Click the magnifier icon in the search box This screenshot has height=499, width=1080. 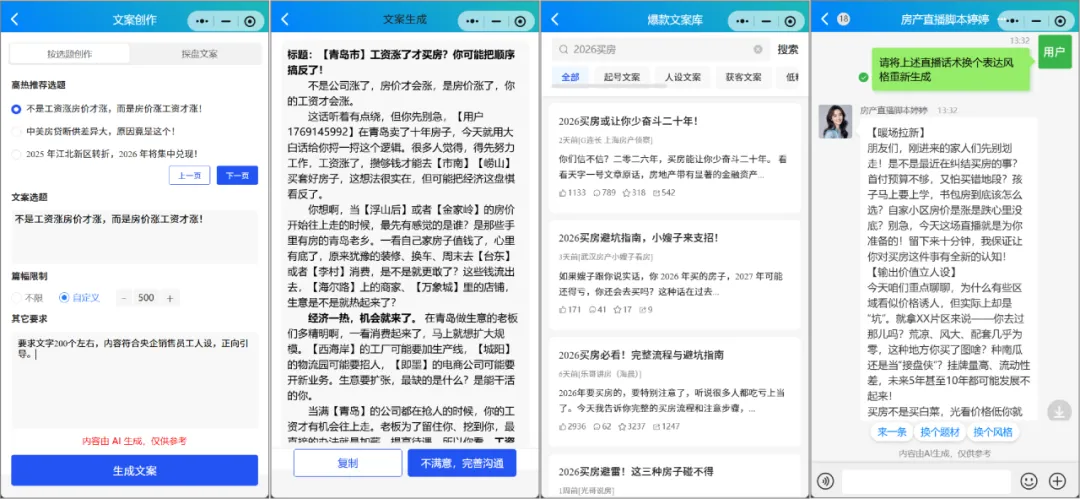click(563, 50)
